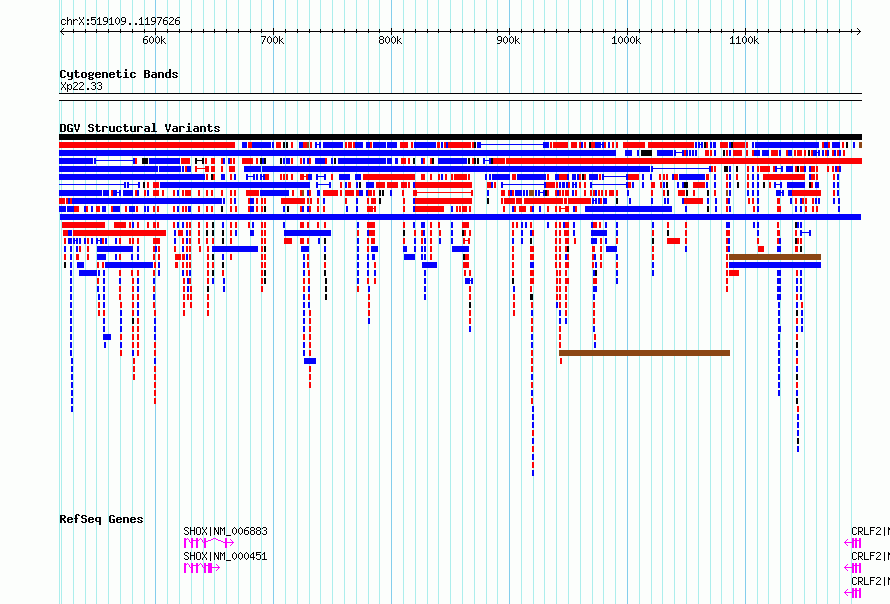The height and width of the screenshot is (604, 890).
Task: Select the Xp22.33 band label
Action: [81, 86]
